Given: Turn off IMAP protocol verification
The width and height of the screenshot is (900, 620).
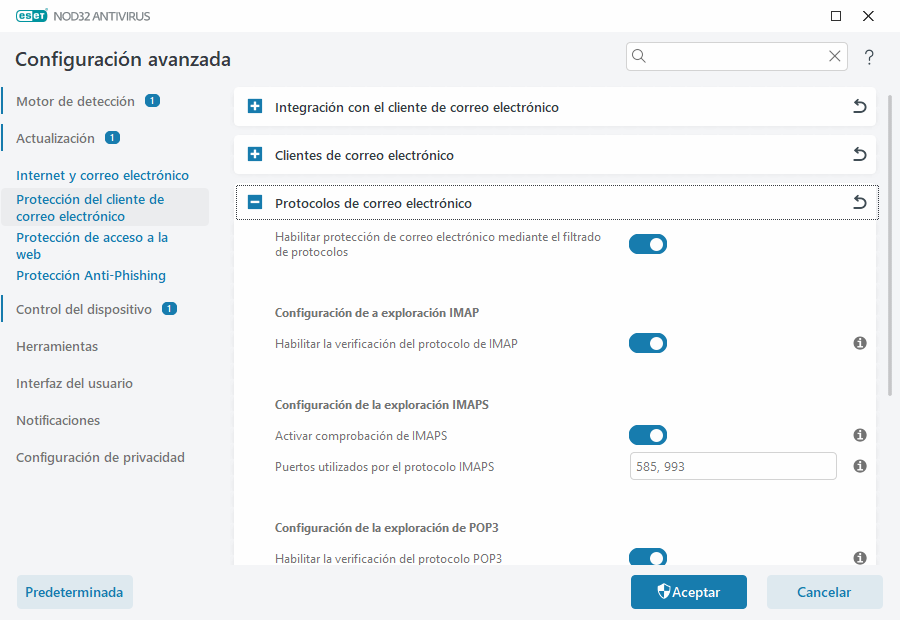Looking at the screenshot, I should (647, 343).
